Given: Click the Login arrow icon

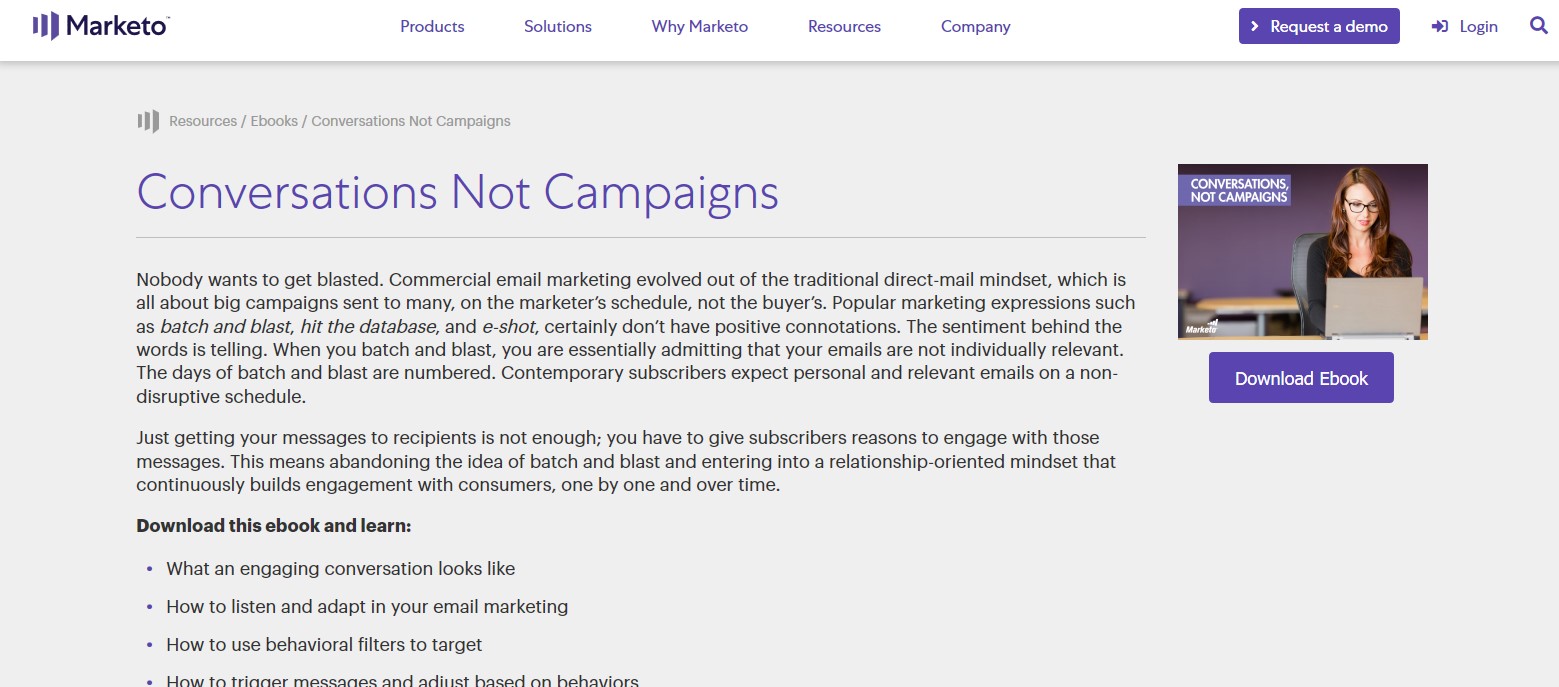Looking at the screenshot, I should click(x=1440, y=27).
